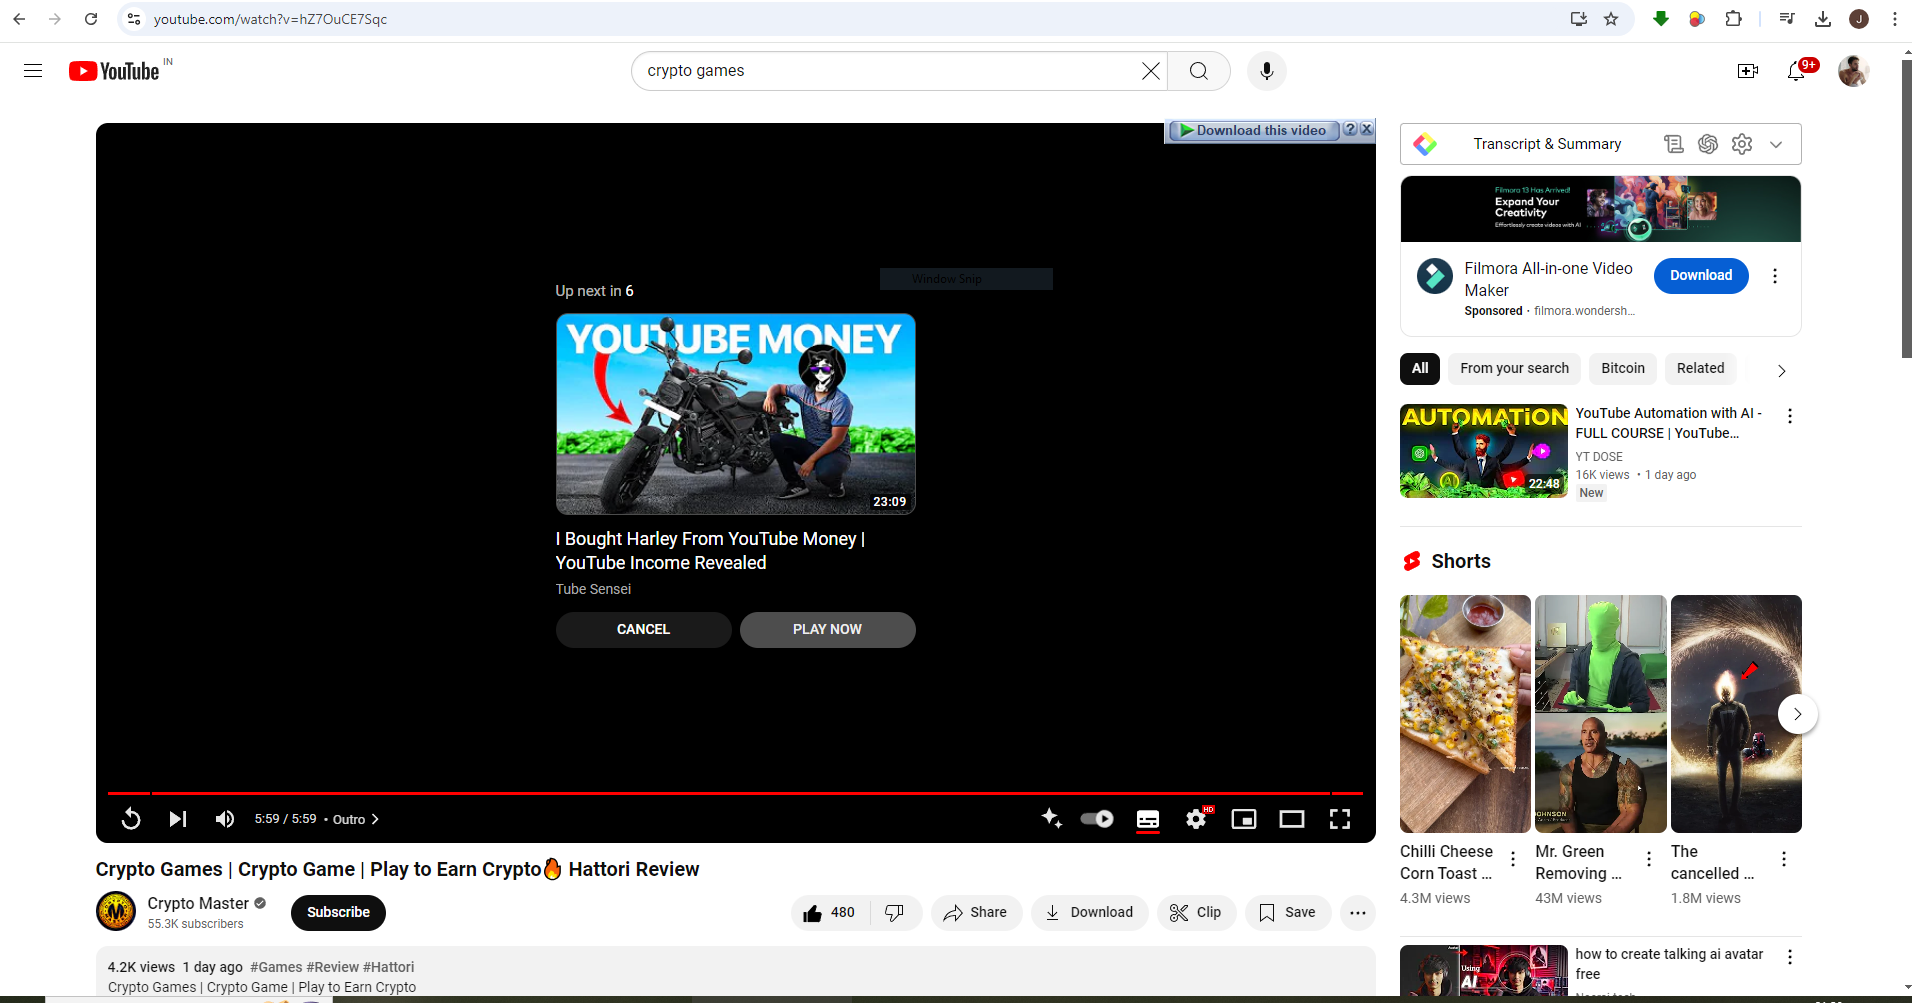Open the Create video button
This screenshot has width=1912, height=1003.
(x=1748, y=71)
